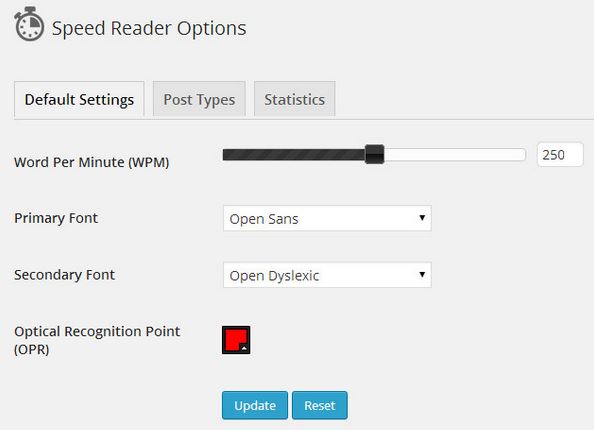Focus the WPM value field showing 250
The width and height of the screenshot is (594, 430).
(x=560, y=155)
